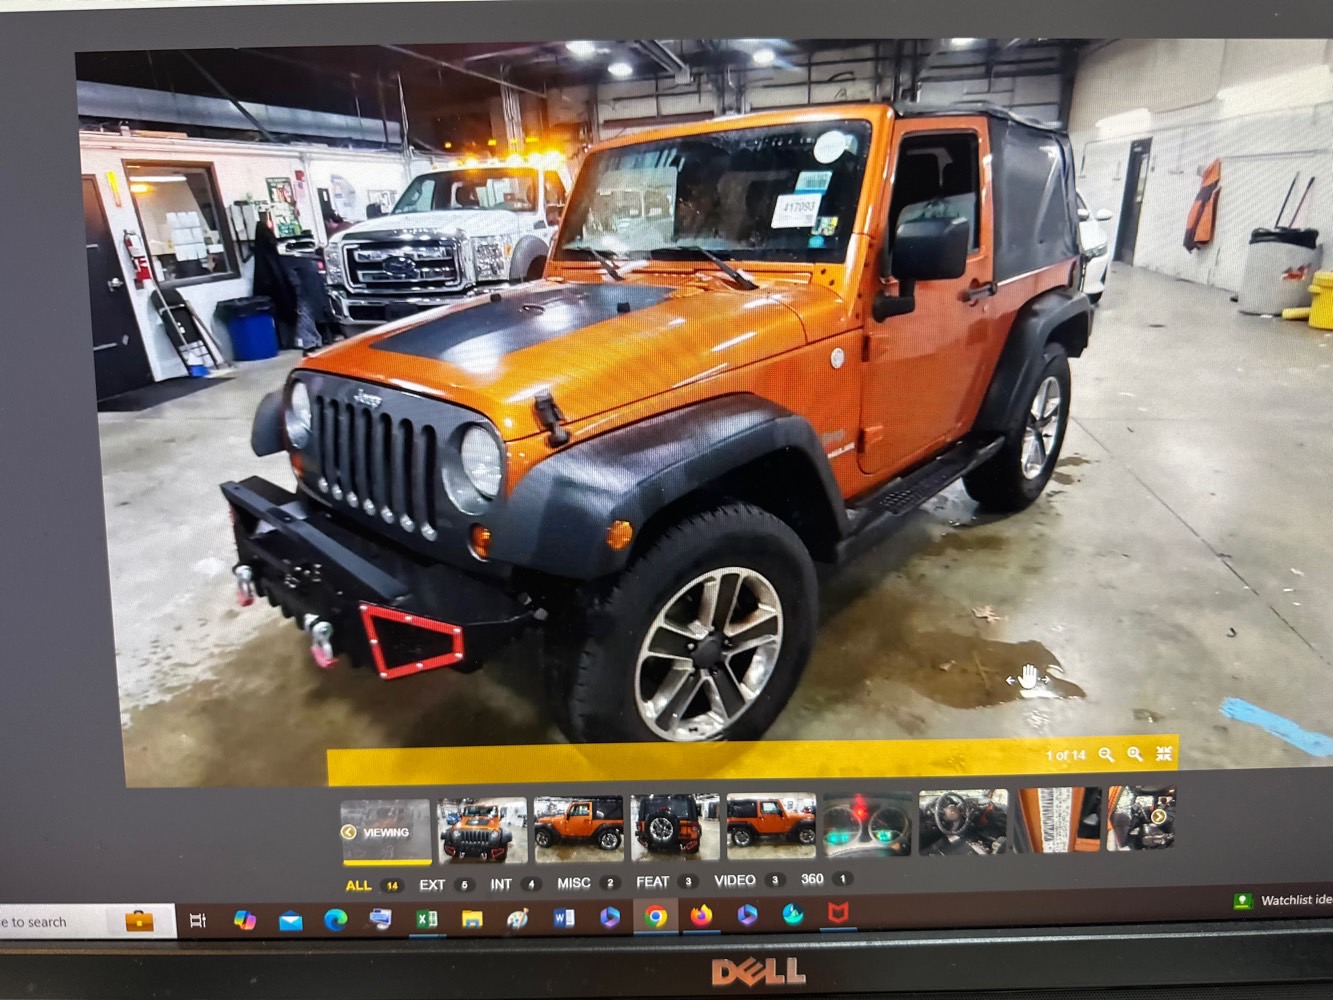Open the rear spare-tire Jeep thumbnail
This screenshot has height=1000, width=1333.
[x=674, y=827]
